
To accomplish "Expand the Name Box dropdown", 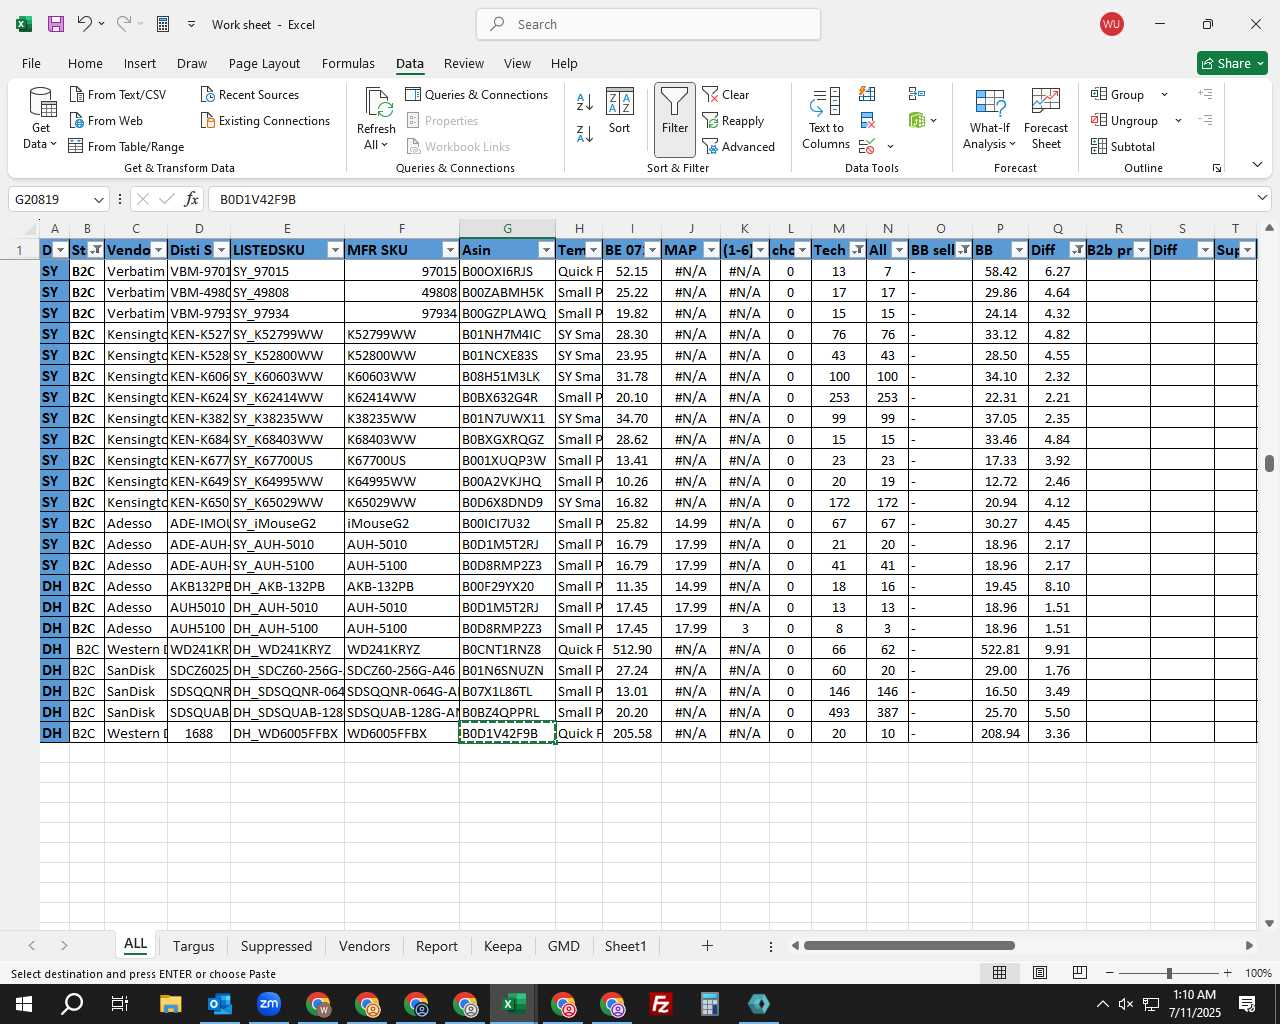I will coord(98,199).
